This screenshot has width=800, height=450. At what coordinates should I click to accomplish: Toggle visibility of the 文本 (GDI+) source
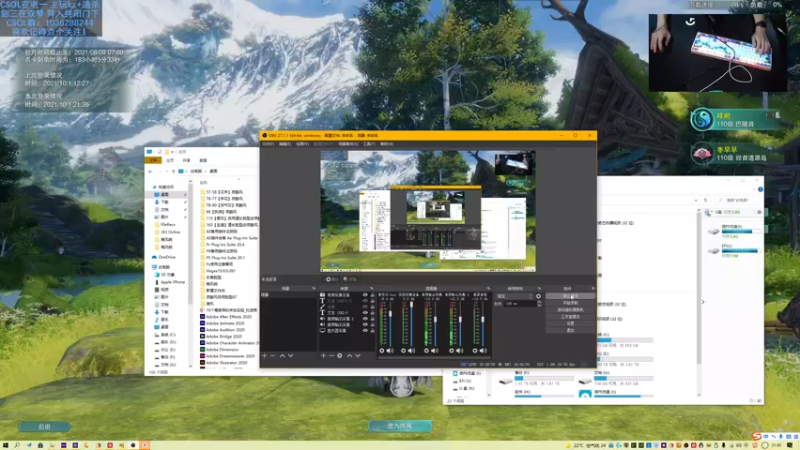coord(365,312)
